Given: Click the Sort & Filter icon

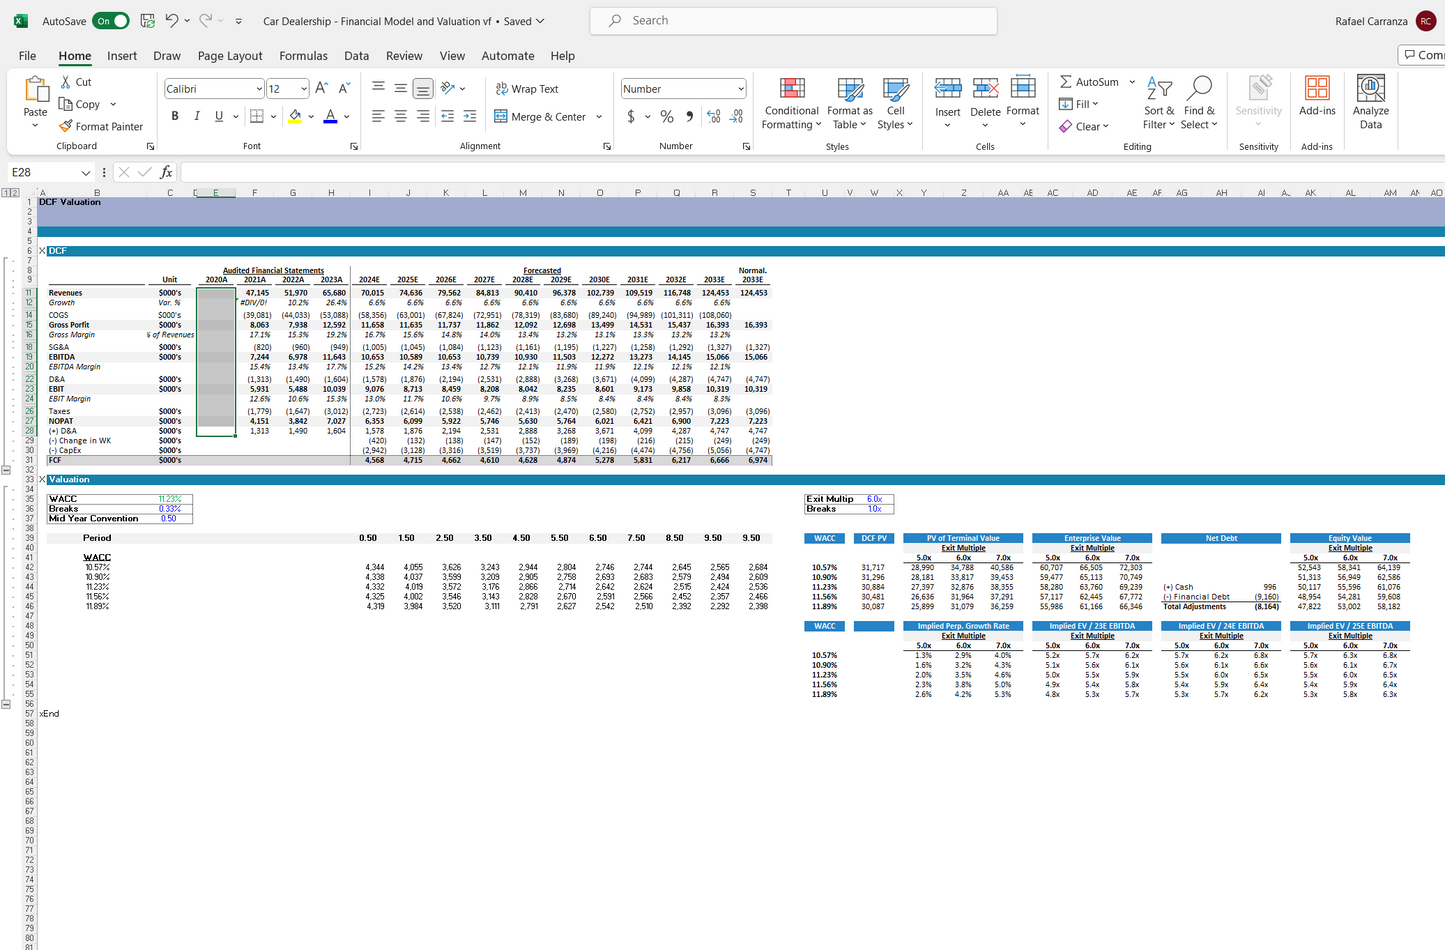Looking at the screenshot, I should coord(1158,90).
